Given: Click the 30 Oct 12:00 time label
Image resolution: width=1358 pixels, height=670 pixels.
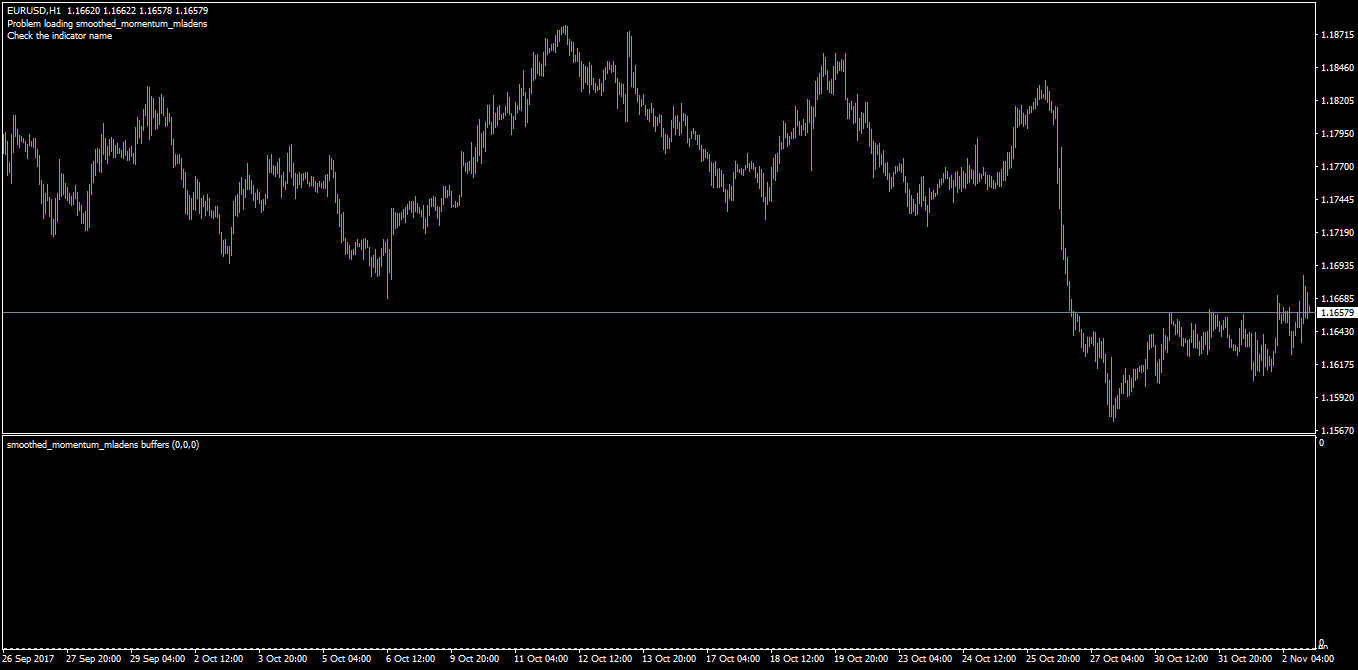Looking at the screenshot, I should coord(1182,659).
